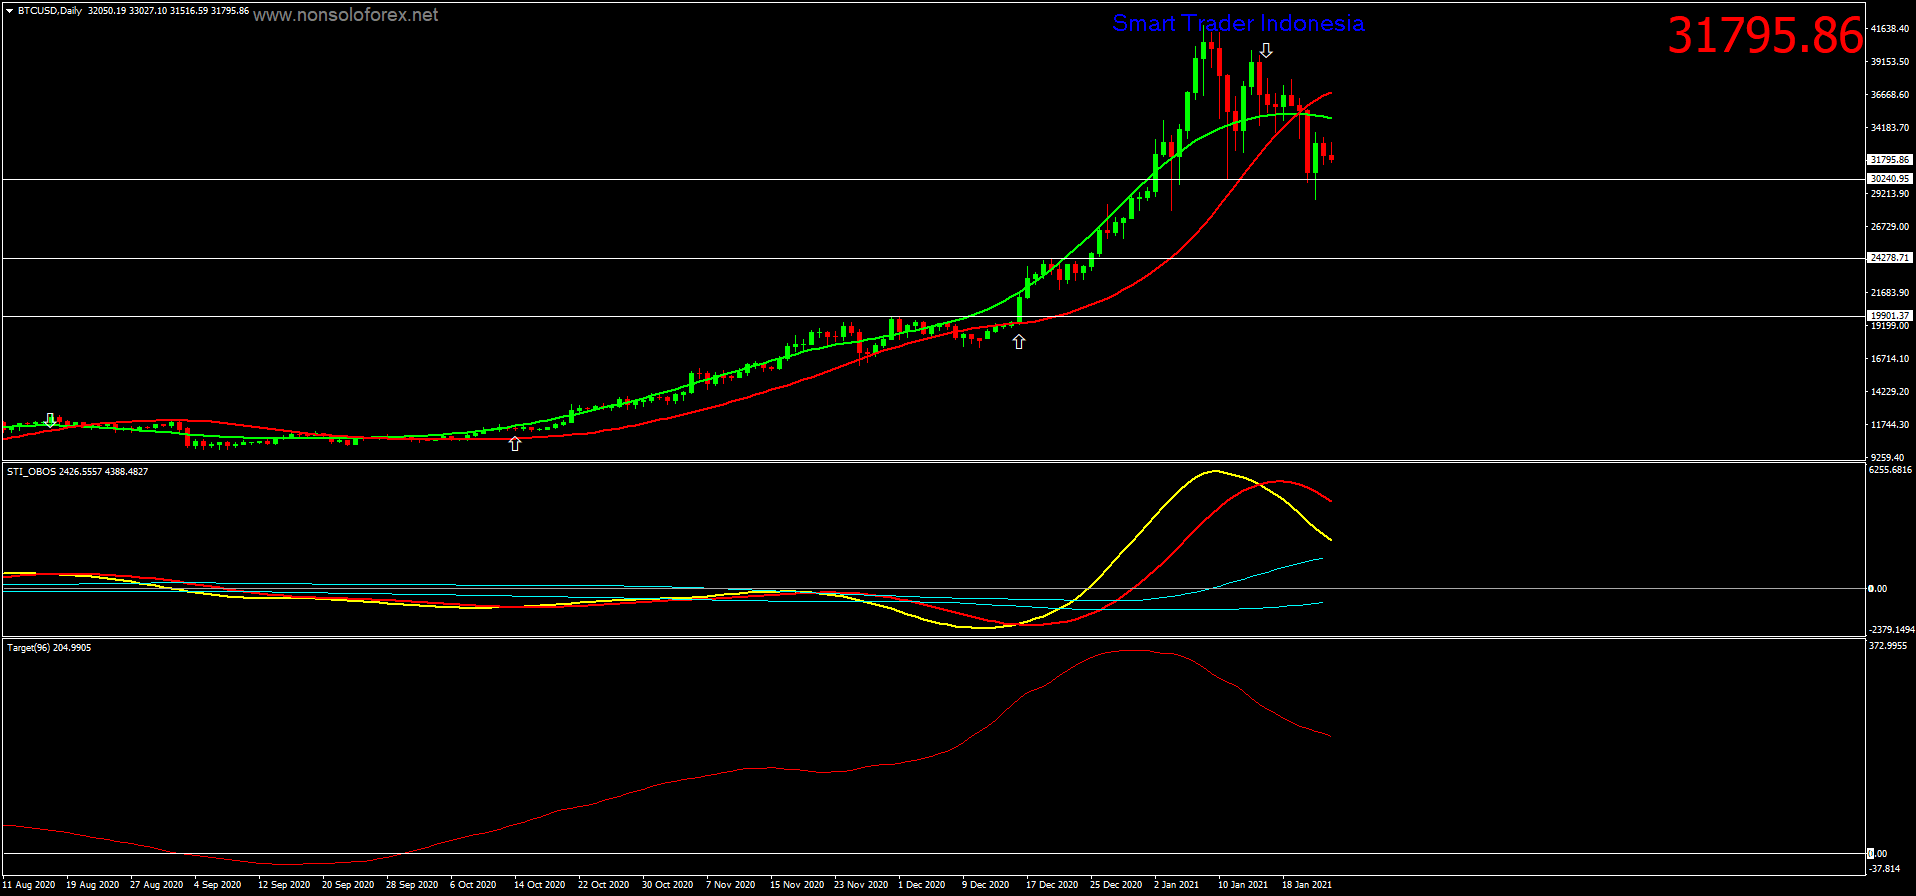Click the 7 Nov 2020 date label
Viewport: 1916px width, 896px height.
point(731,885)
